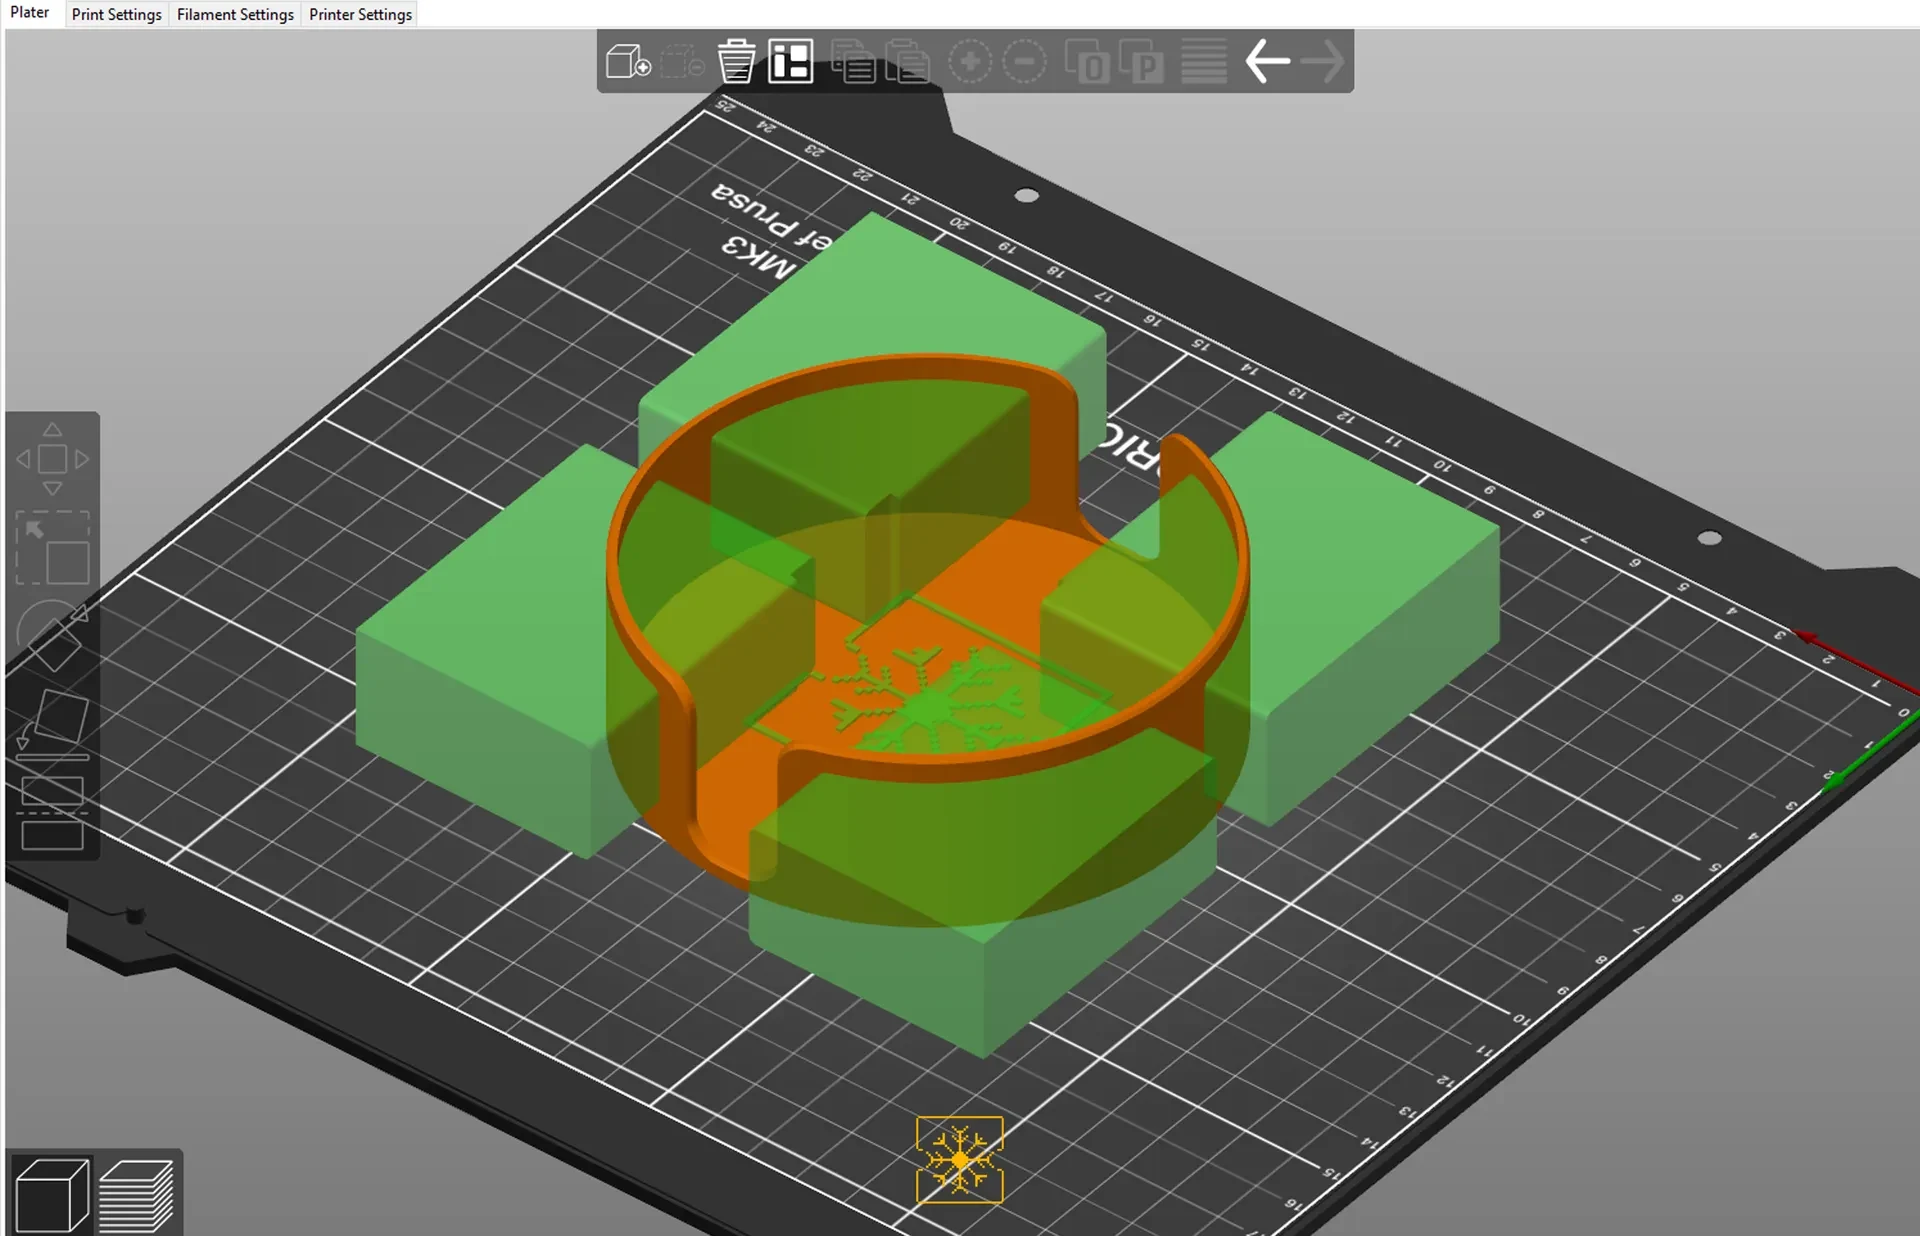
Task: Click the Paste clipboard icon
Action: 908,61
